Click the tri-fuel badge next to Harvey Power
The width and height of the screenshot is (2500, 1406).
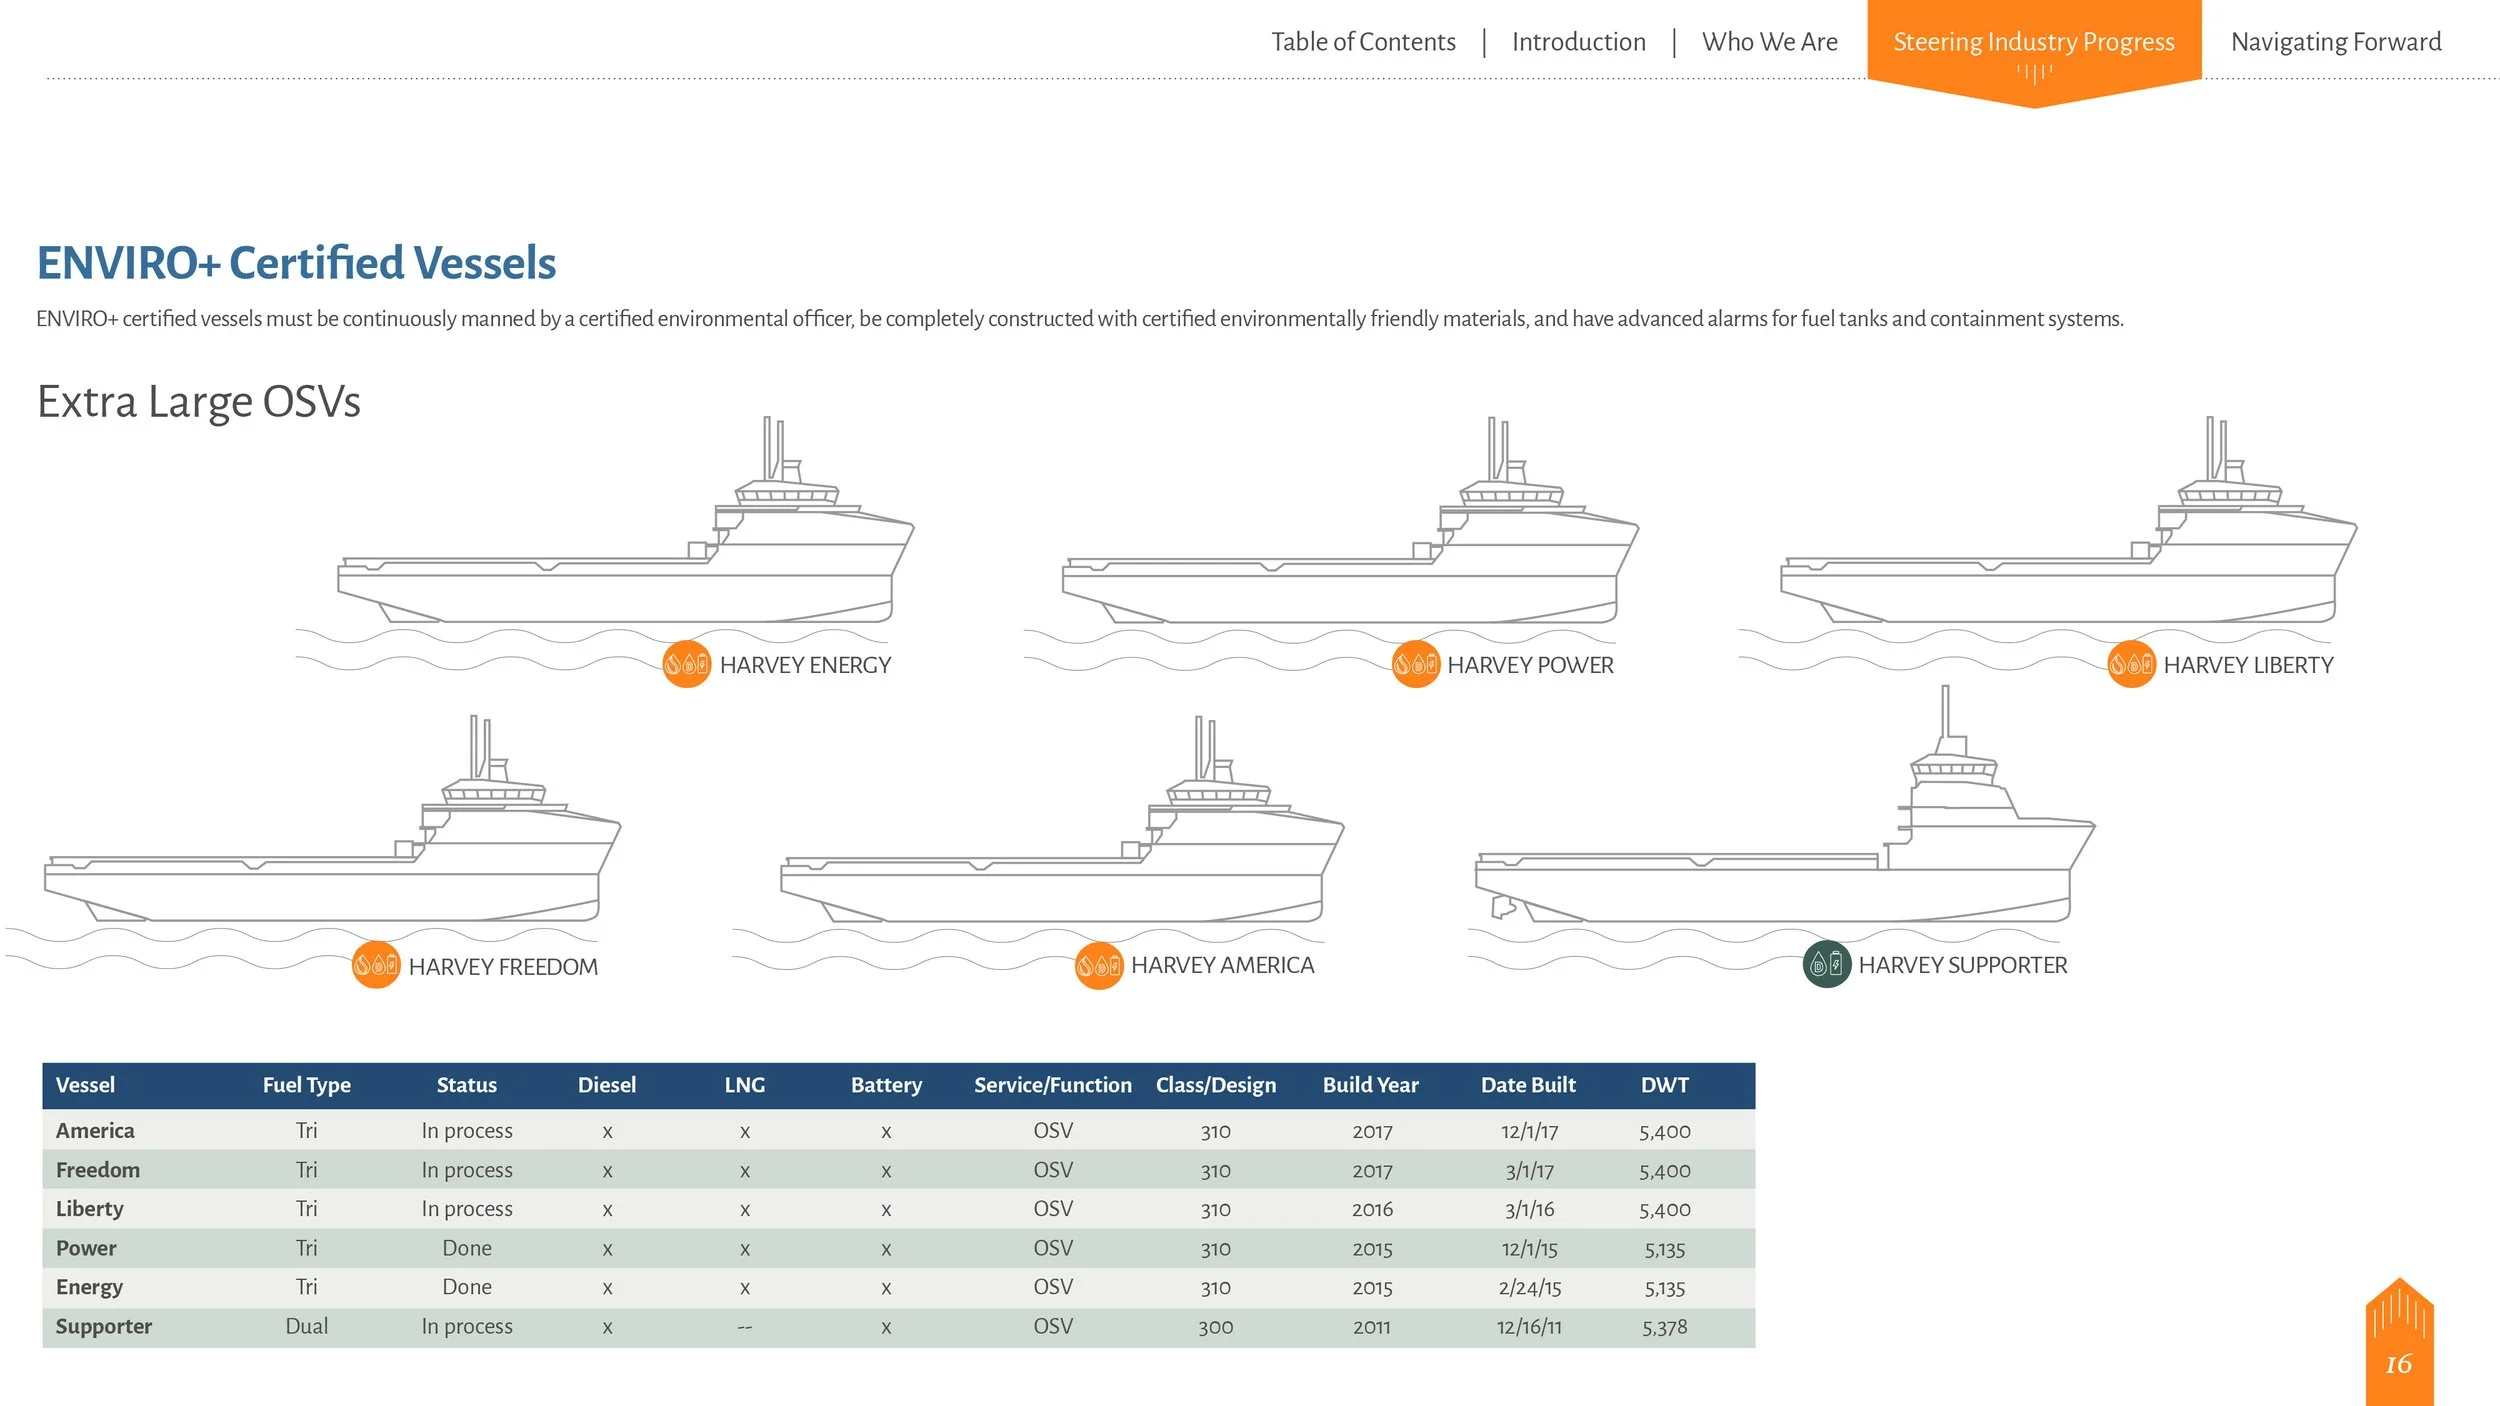pyautogui.click(x=1415, y=664)
